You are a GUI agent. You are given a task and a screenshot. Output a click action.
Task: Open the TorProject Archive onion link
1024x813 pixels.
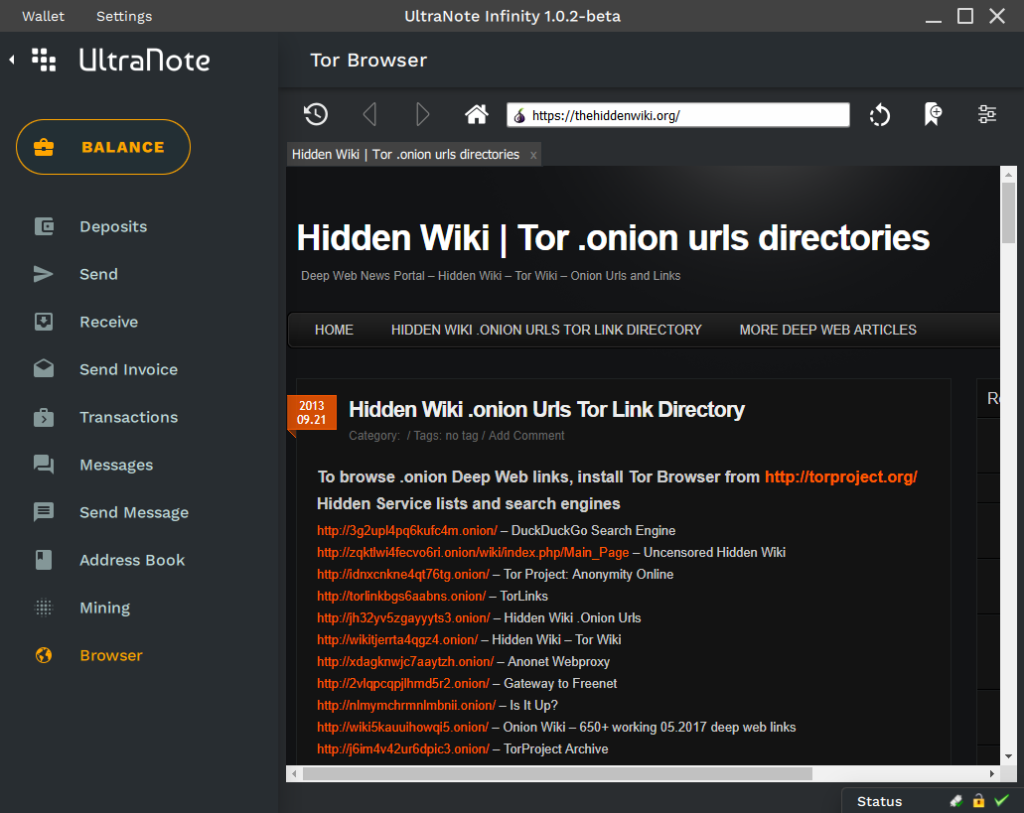(403, 749)
